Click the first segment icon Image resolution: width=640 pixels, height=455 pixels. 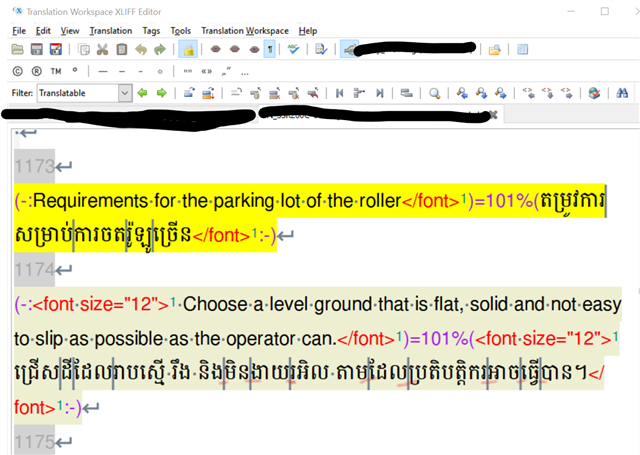click(x=340, y=93)
